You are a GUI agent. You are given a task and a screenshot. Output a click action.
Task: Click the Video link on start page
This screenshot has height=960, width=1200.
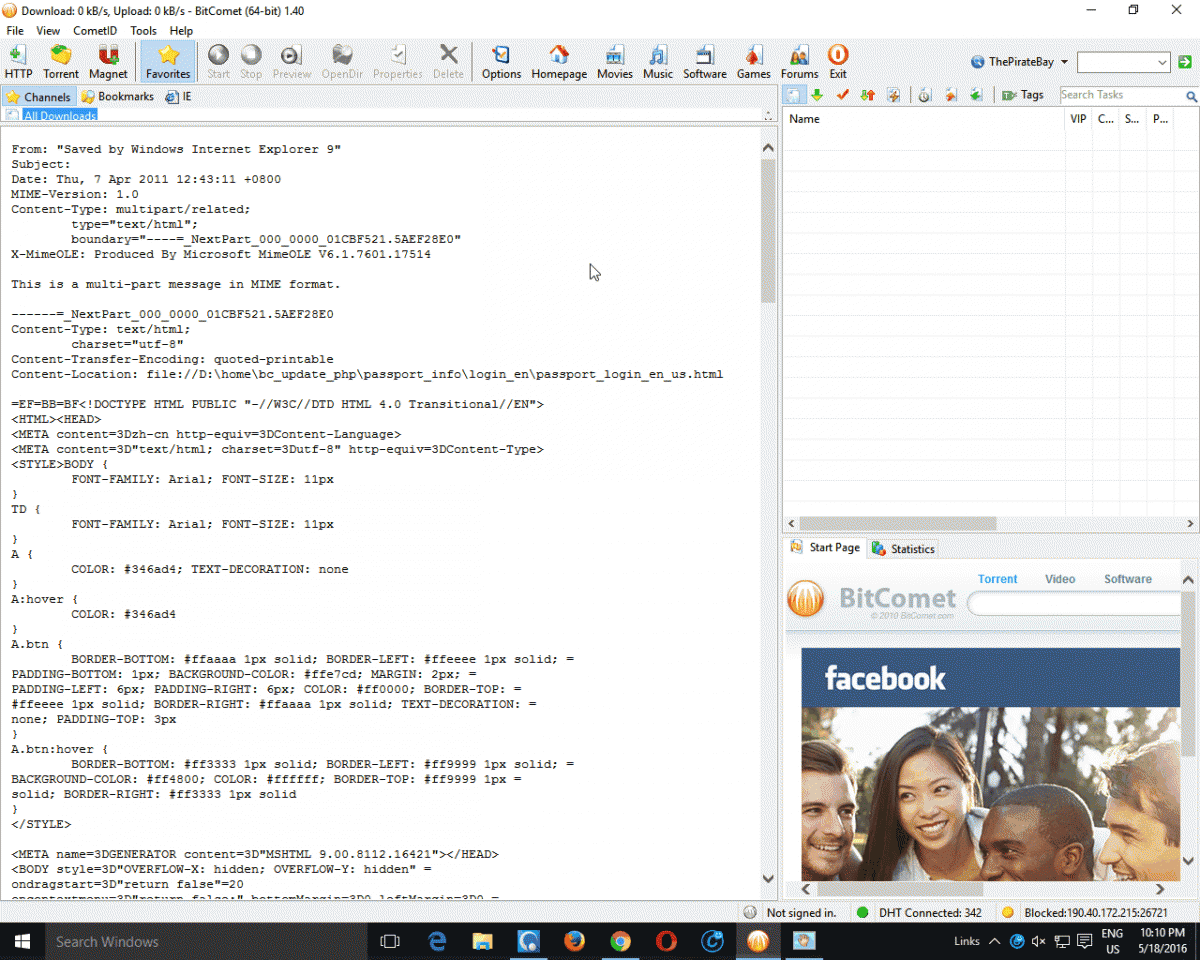coord(1060,579)
